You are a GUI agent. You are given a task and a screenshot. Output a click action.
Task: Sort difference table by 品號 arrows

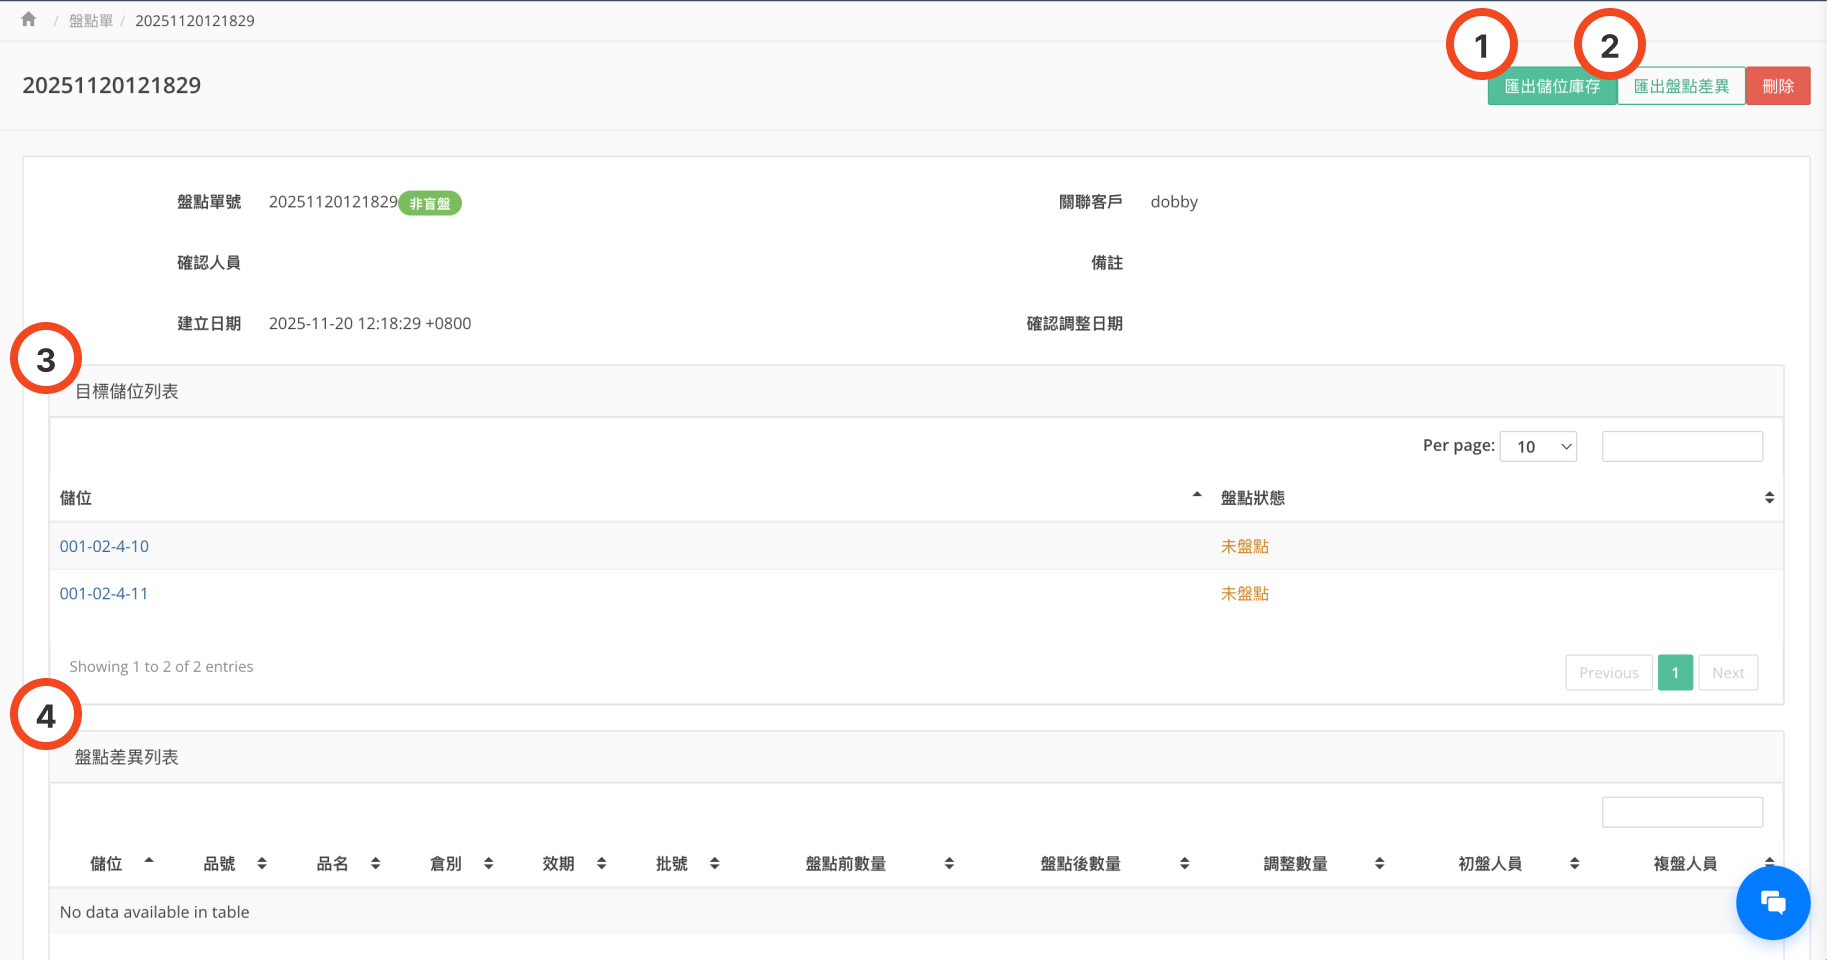pos(262,864)
